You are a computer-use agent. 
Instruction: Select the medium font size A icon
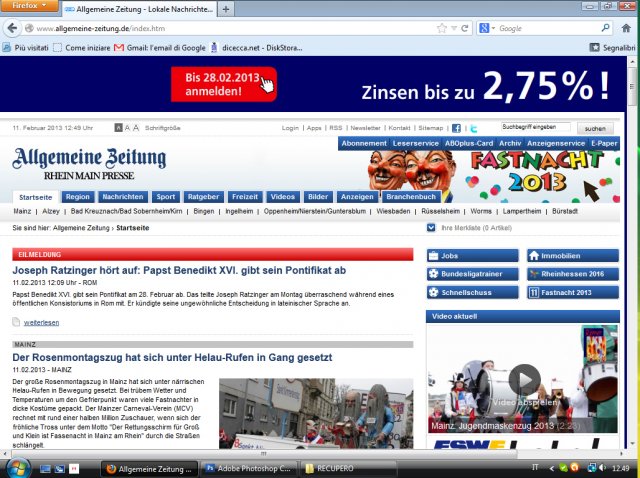(x=127, y=128)
